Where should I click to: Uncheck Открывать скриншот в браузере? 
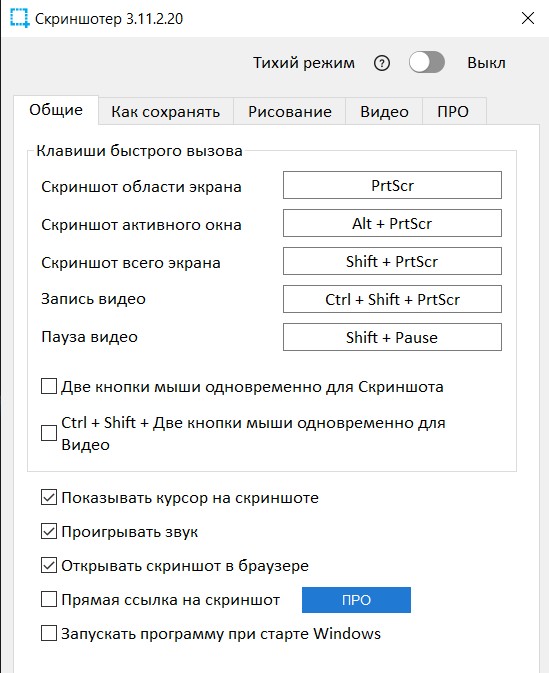tap(49, 565)
